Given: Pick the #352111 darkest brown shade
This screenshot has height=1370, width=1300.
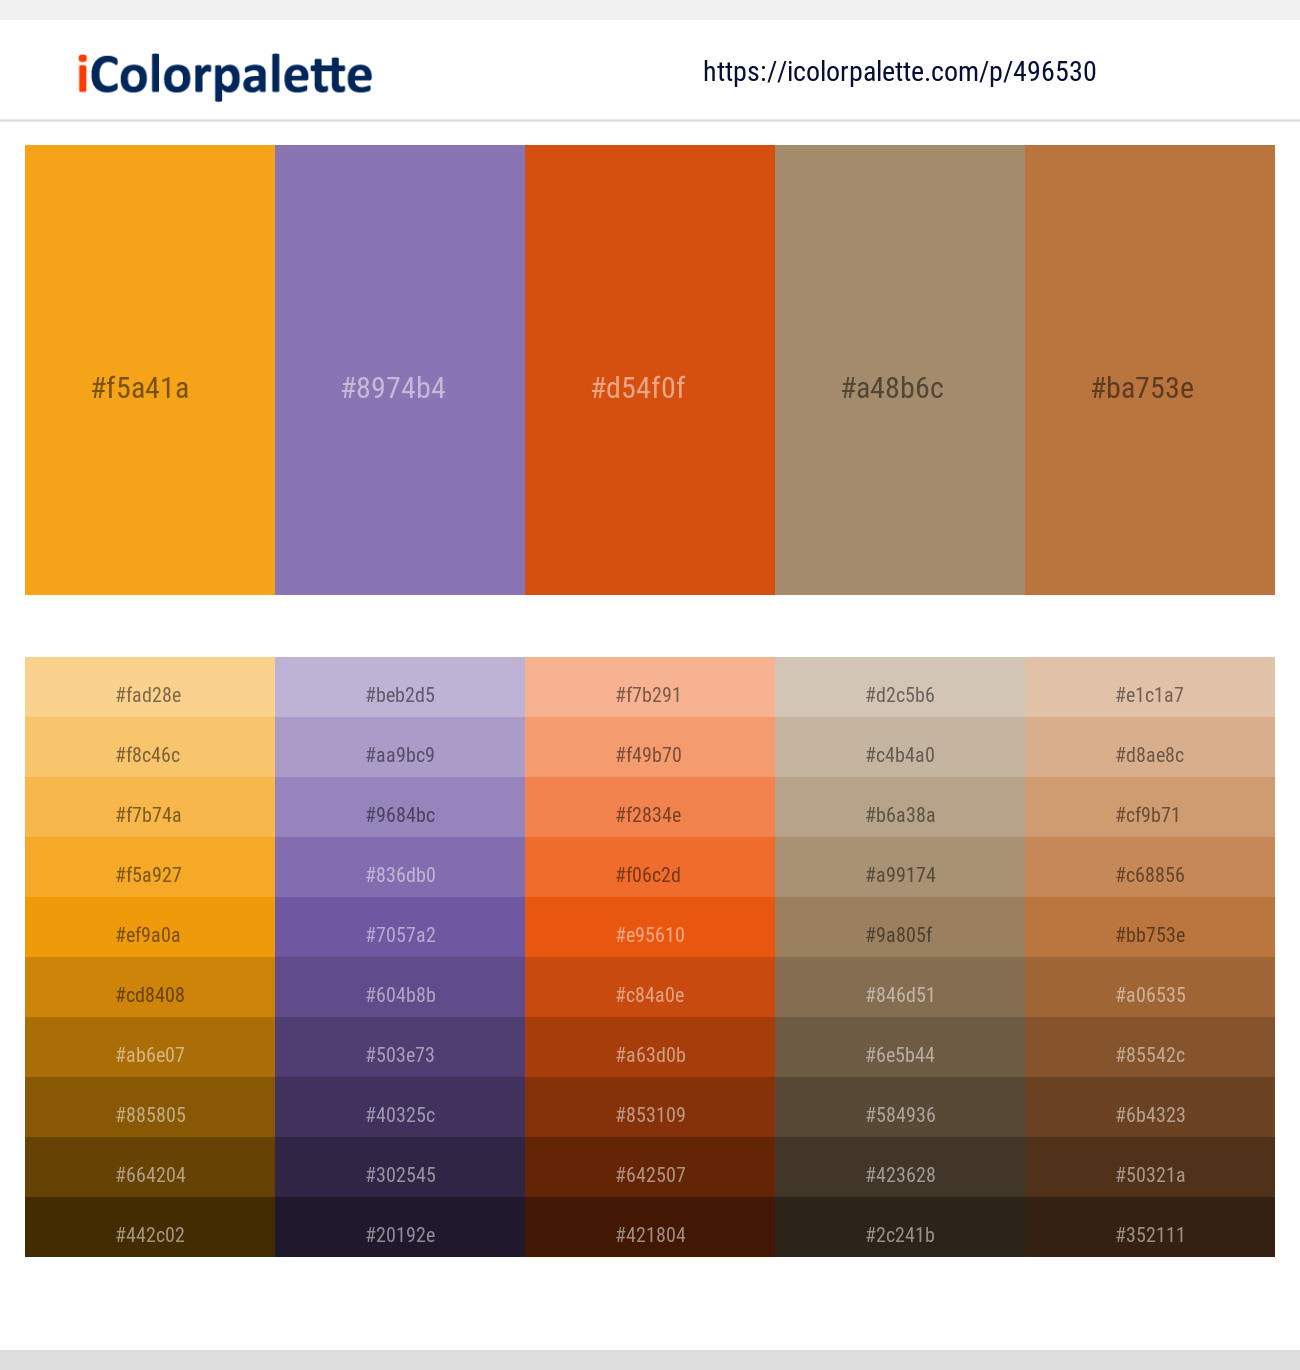Looking at the screenshot, I should [1150, 1227].
